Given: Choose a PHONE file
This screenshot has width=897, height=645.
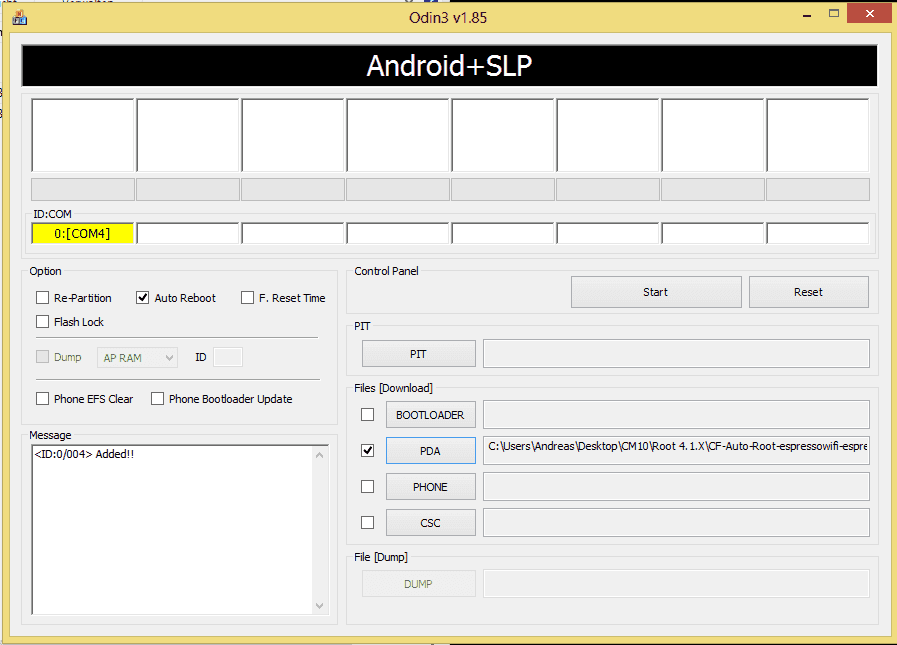Looking at the screenshot, I should click(430, 487).
